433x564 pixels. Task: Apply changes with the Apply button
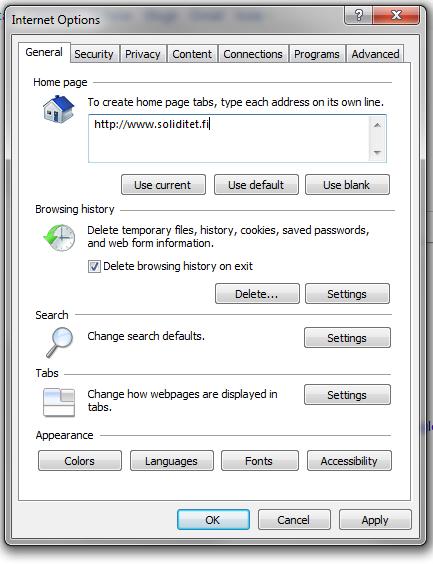pos(375,520)
